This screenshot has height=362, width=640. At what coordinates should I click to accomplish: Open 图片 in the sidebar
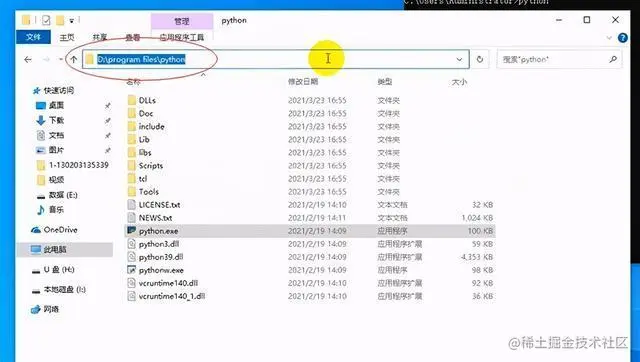click(x=56, y=150)
